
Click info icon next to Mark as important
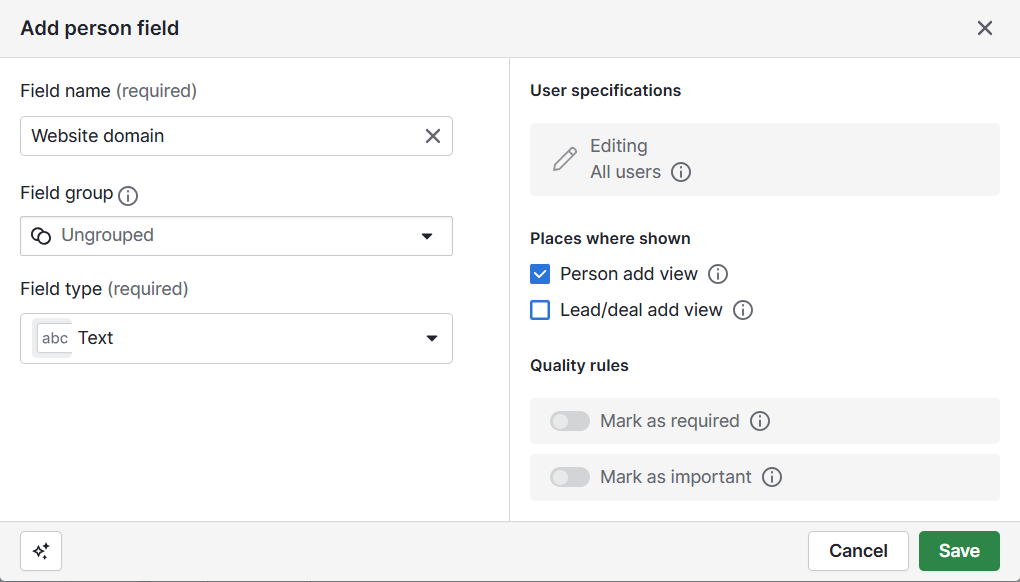point(772,477)
